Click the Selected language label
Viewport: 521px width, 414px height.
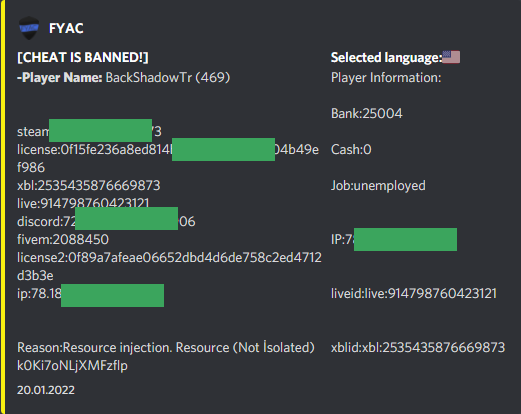click(x=386, y=58)
